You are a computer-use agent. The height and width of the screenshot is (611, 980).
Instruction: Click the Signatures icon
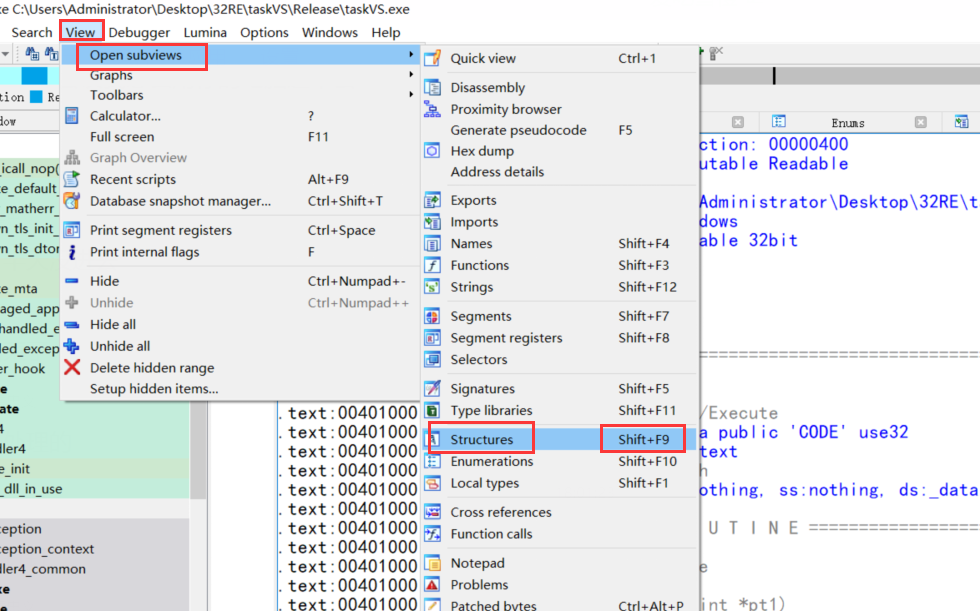click(x=432, y=389)
